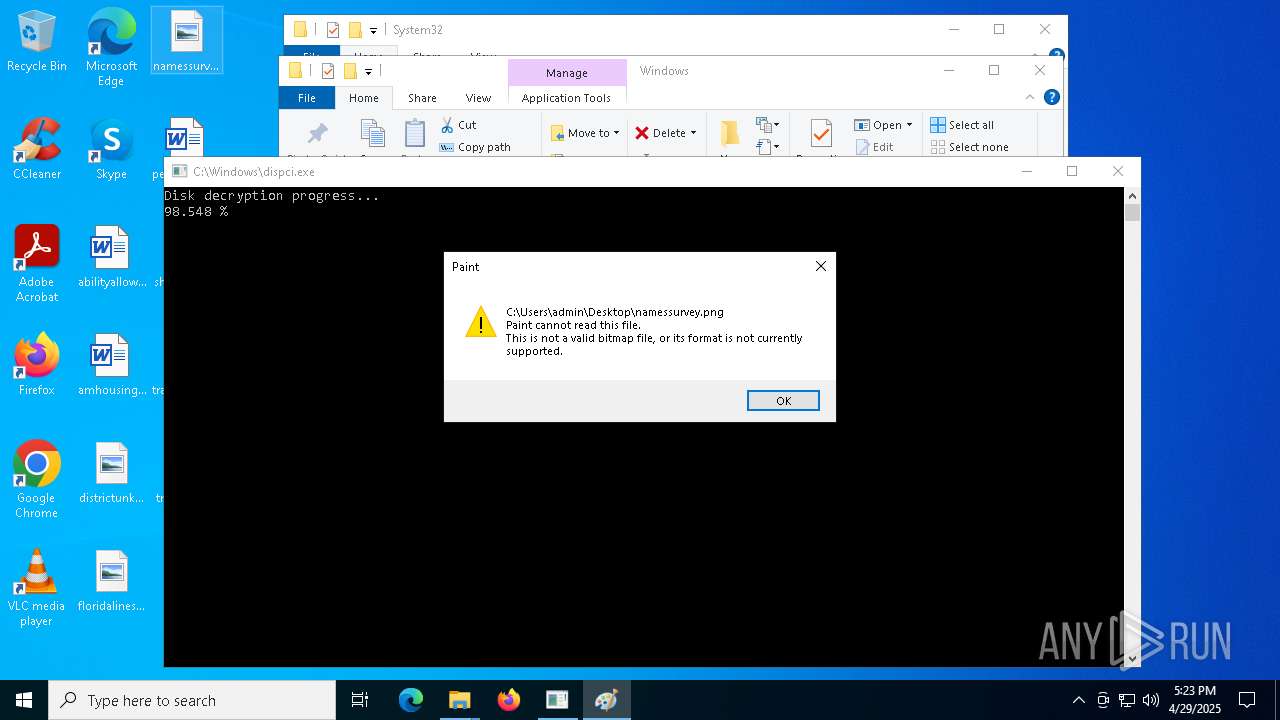The width and height of the screenshot is (1280, 720).
Task: Open VLC media player shortcut
Action: pos(37,588)
